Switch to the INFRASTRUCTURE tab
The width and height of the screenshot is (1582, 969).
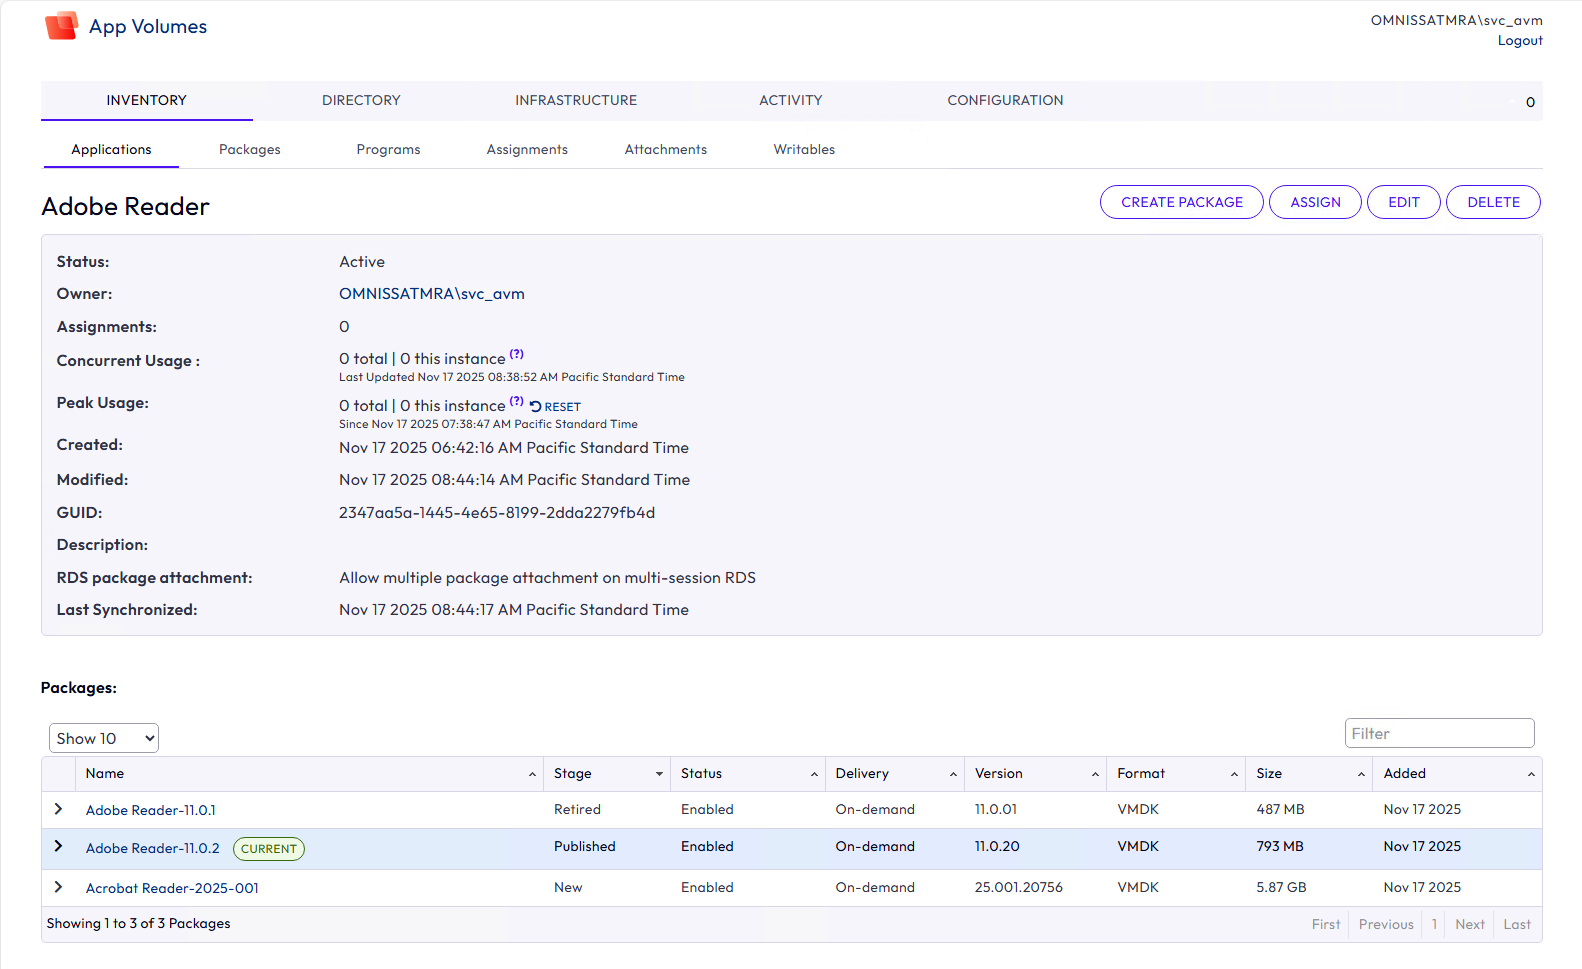575,100
